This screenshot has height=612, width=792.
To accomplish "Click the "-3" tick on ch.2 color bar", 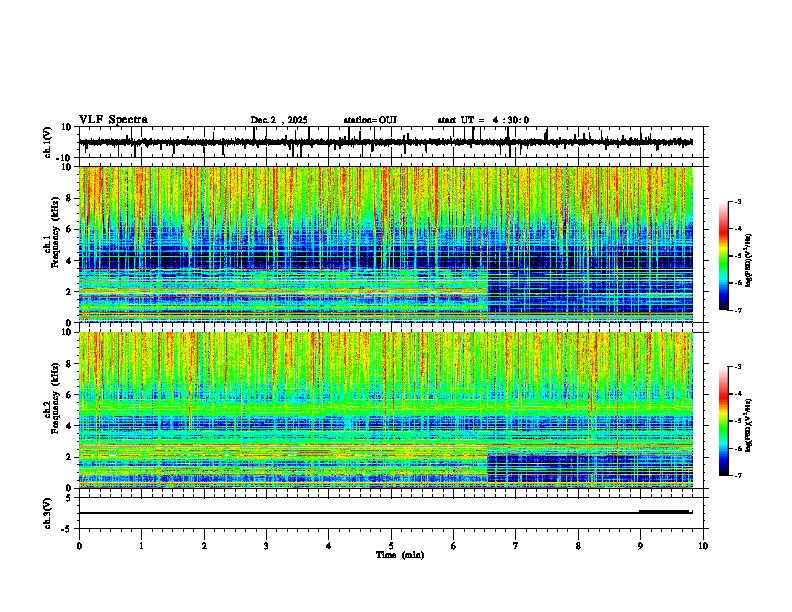I will pyautogui.click(x=738, y=367).
